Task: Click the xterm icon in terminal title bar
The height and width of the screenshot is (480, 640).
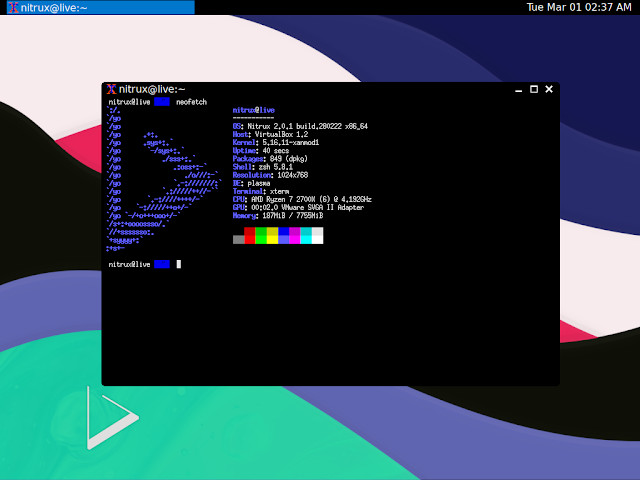Action: [x=111, y=89]
